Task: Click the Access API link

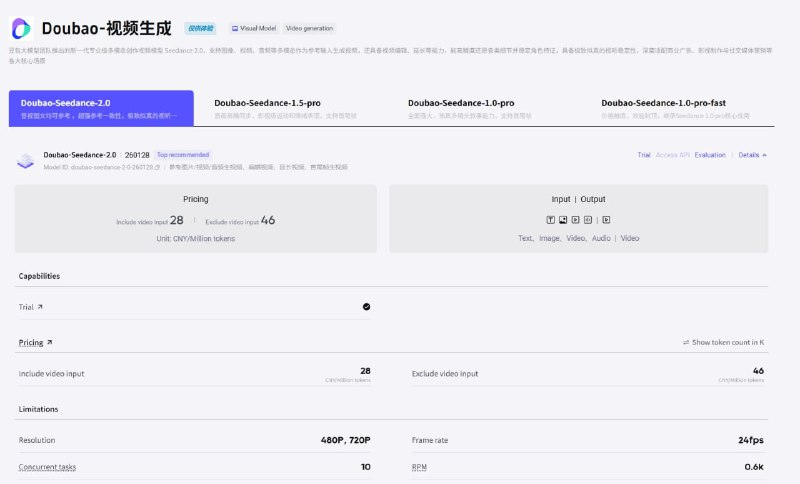Action: coord(672,155)
